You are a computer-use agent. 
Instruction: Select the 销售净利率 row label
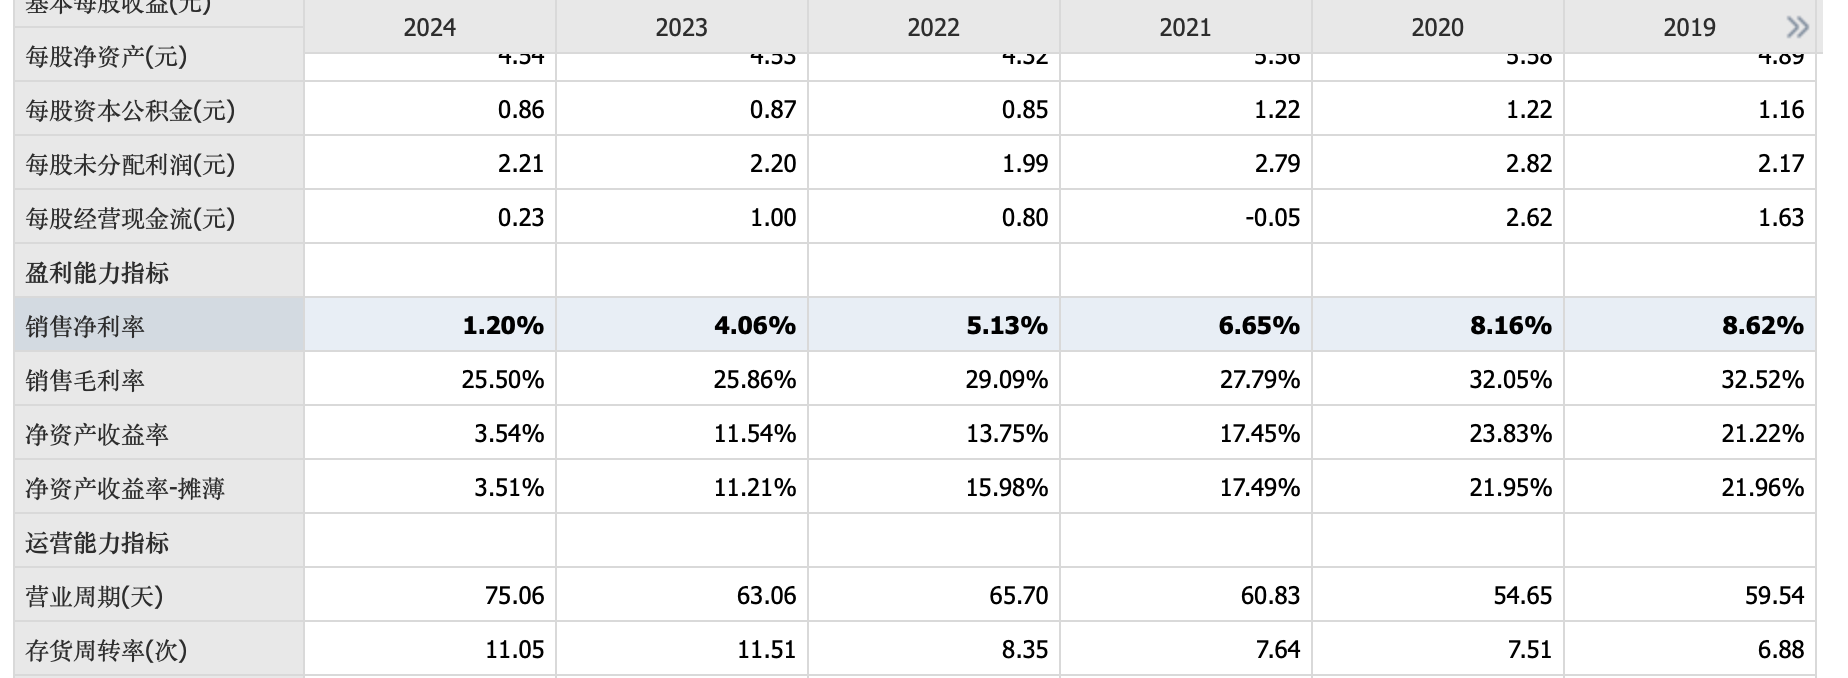click(x=85, y=326)
